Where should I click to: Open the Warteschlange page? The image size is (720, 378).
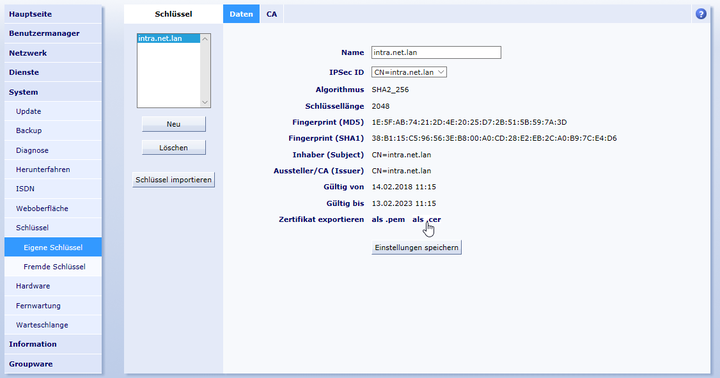click(x=53, y=325)
